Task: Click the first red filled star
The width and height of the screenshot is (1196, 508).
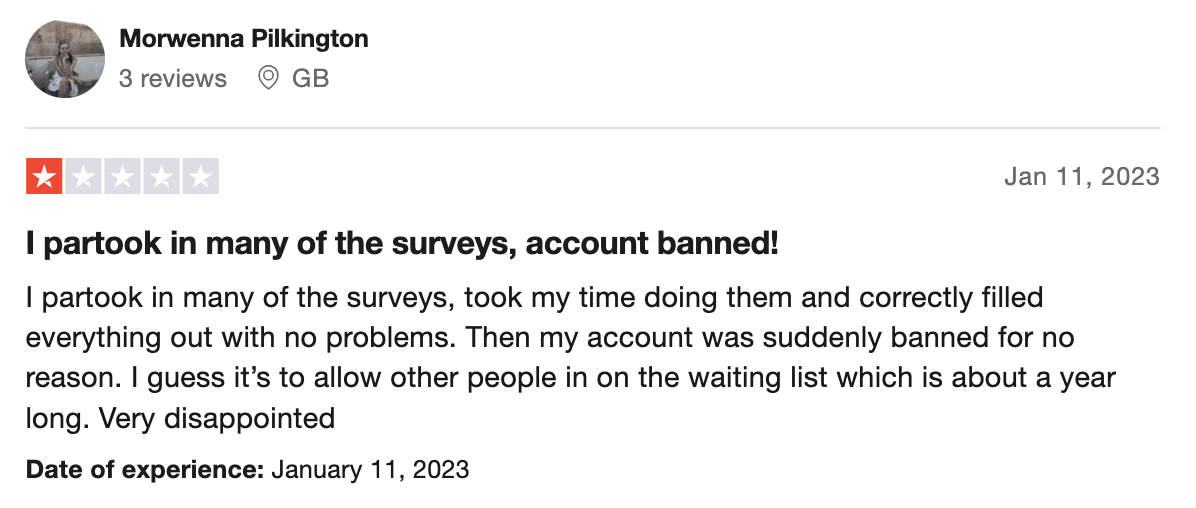Action: 44,176
